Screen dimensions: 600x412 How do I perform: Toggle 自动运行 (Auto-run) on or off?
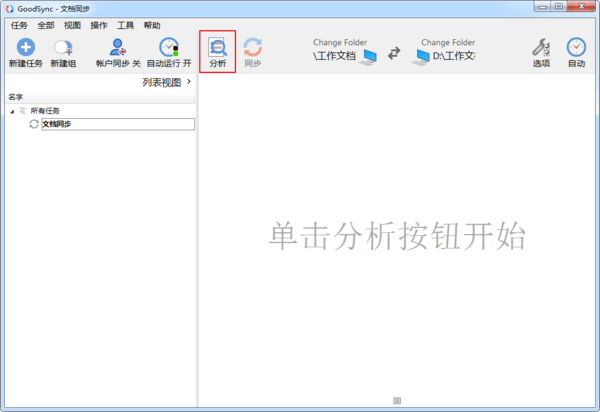pos(169,48)
